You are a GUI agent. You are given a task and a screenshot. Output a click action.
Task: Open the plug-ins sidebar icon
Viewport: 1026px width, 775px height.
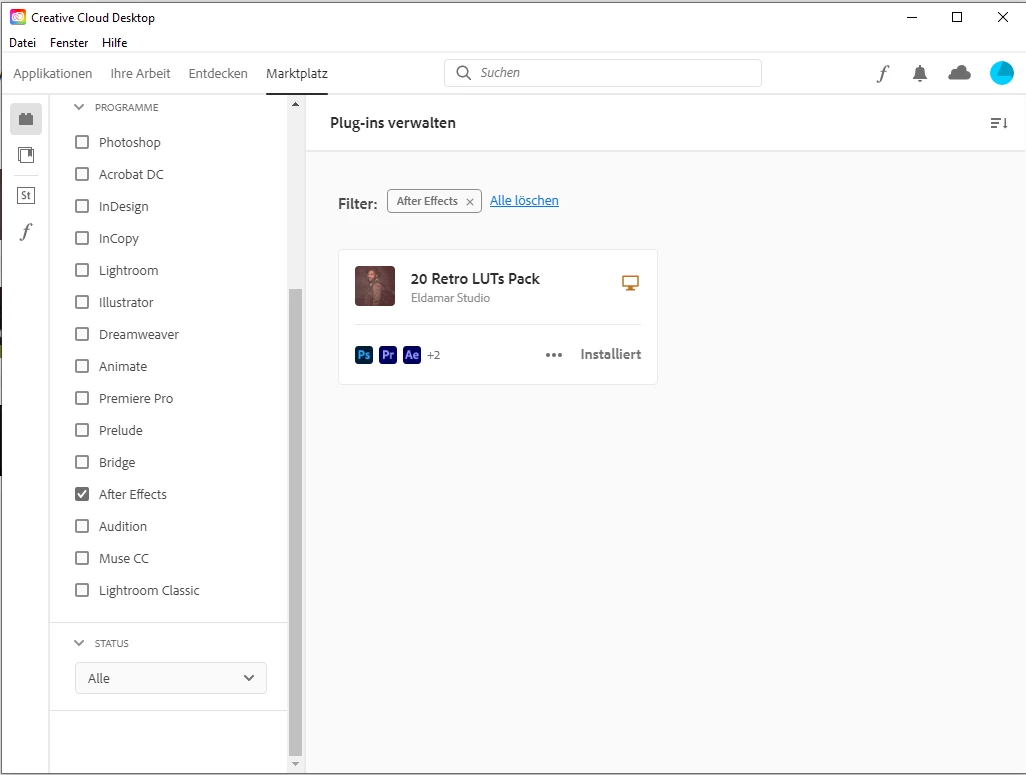[26, 119]
